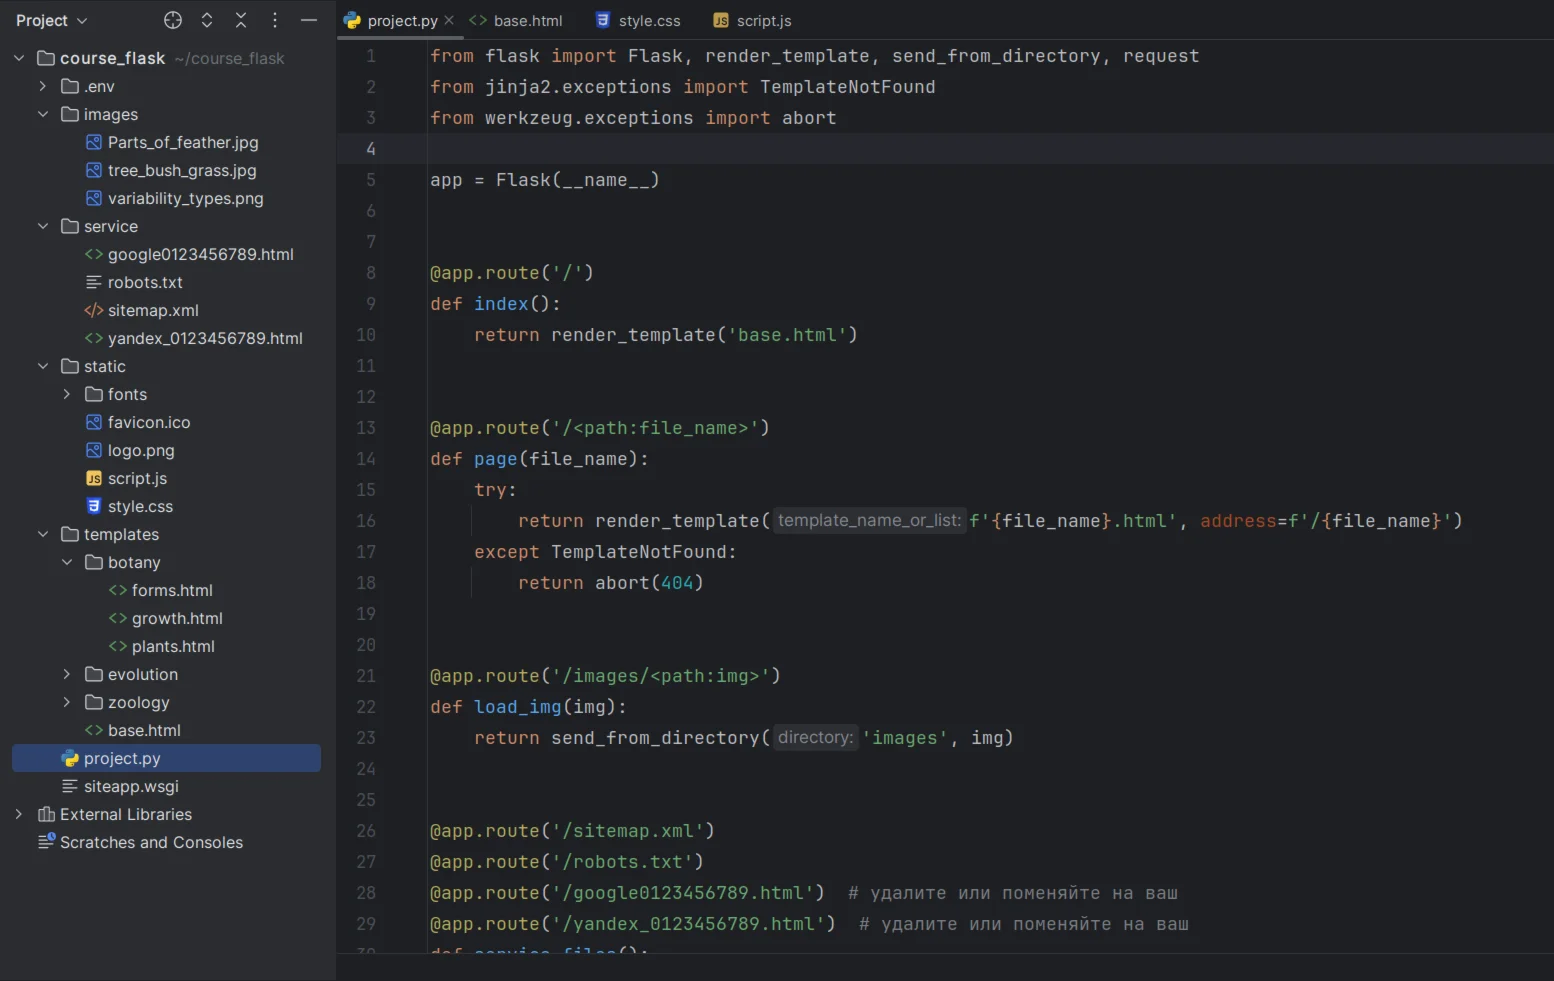Click Scratches and Consoles item

point(151,842)
